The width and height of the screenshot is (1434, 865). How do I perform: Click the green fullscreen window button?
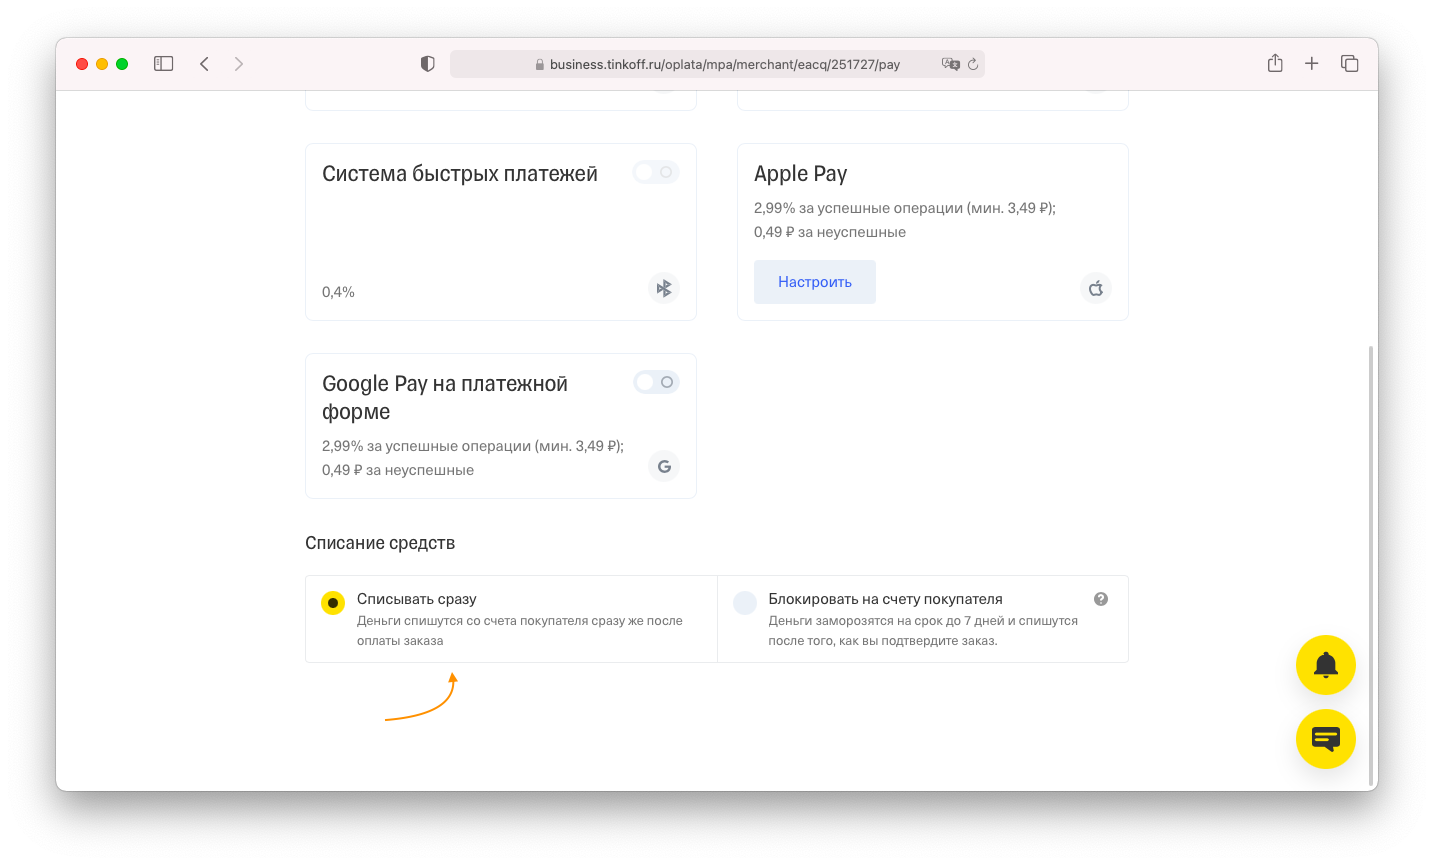pos(122,64)
